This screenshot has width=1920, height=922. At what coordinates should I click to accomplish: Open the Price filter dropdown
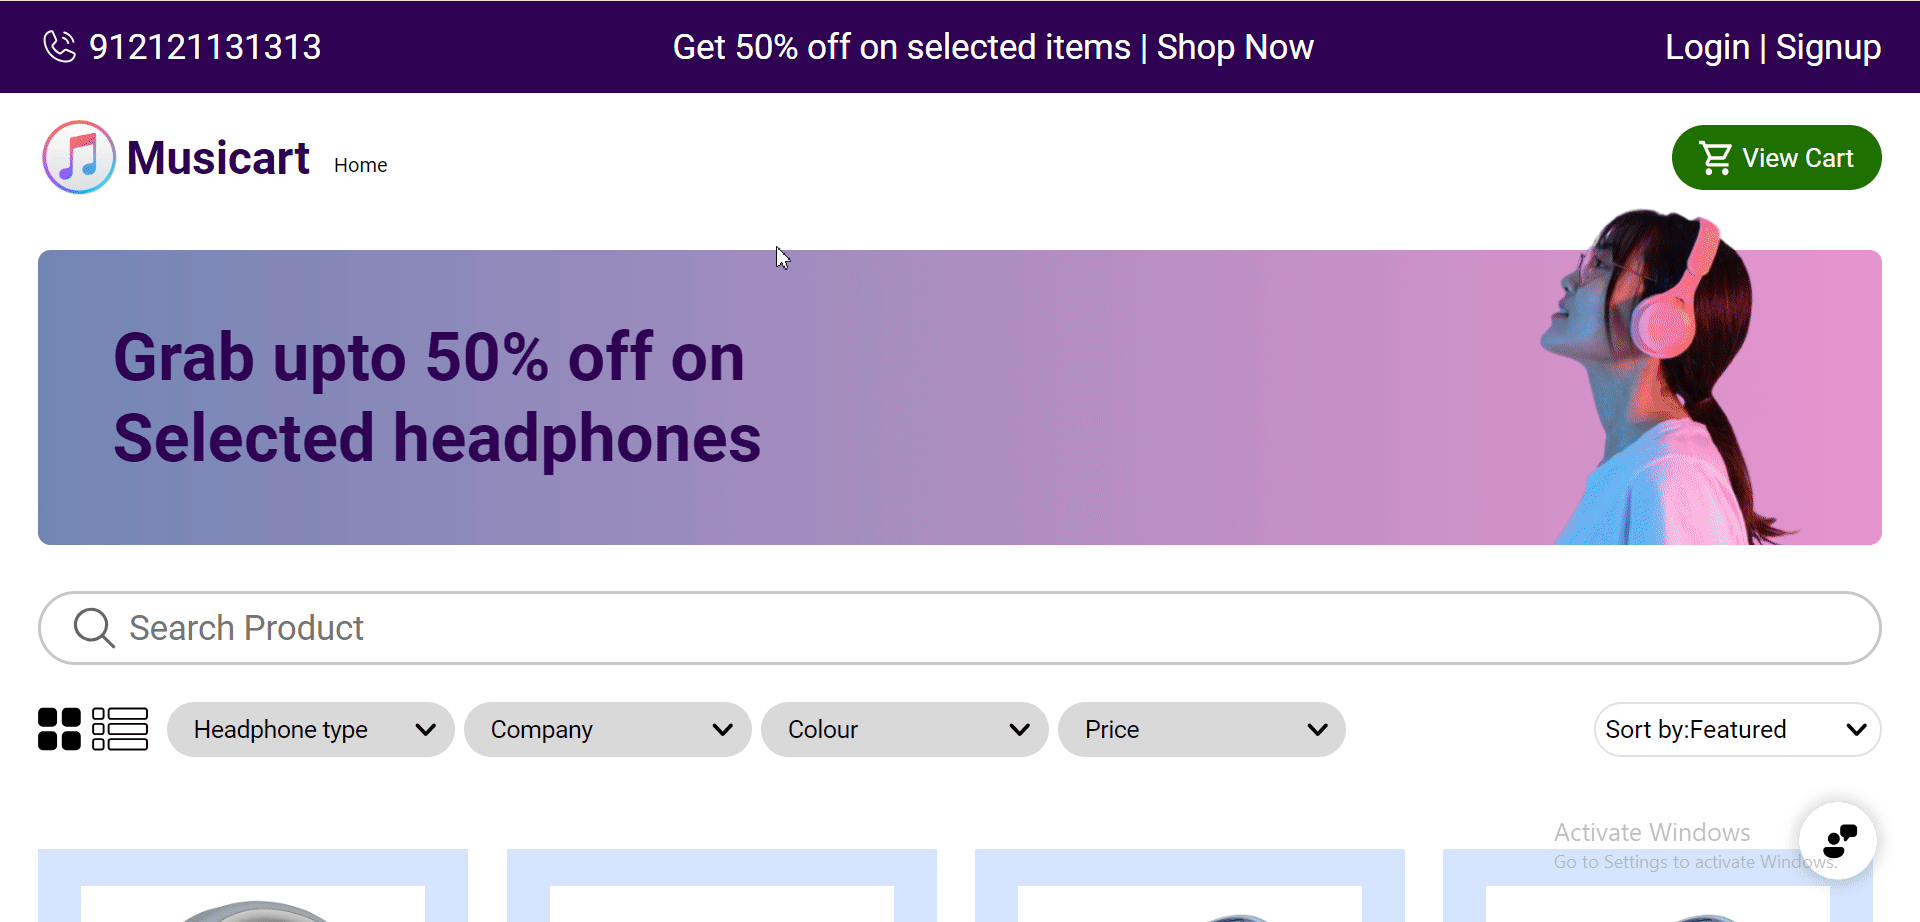click(1201, 729)
